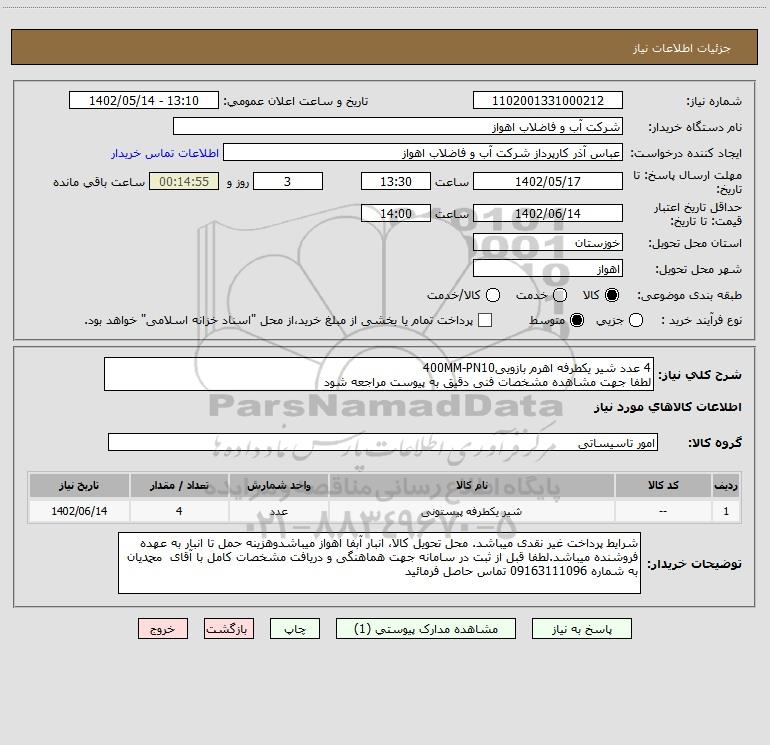Click the تاریخ نیاز column header
The height and width of the screenshot is (745, 770).
click(79, 485)
